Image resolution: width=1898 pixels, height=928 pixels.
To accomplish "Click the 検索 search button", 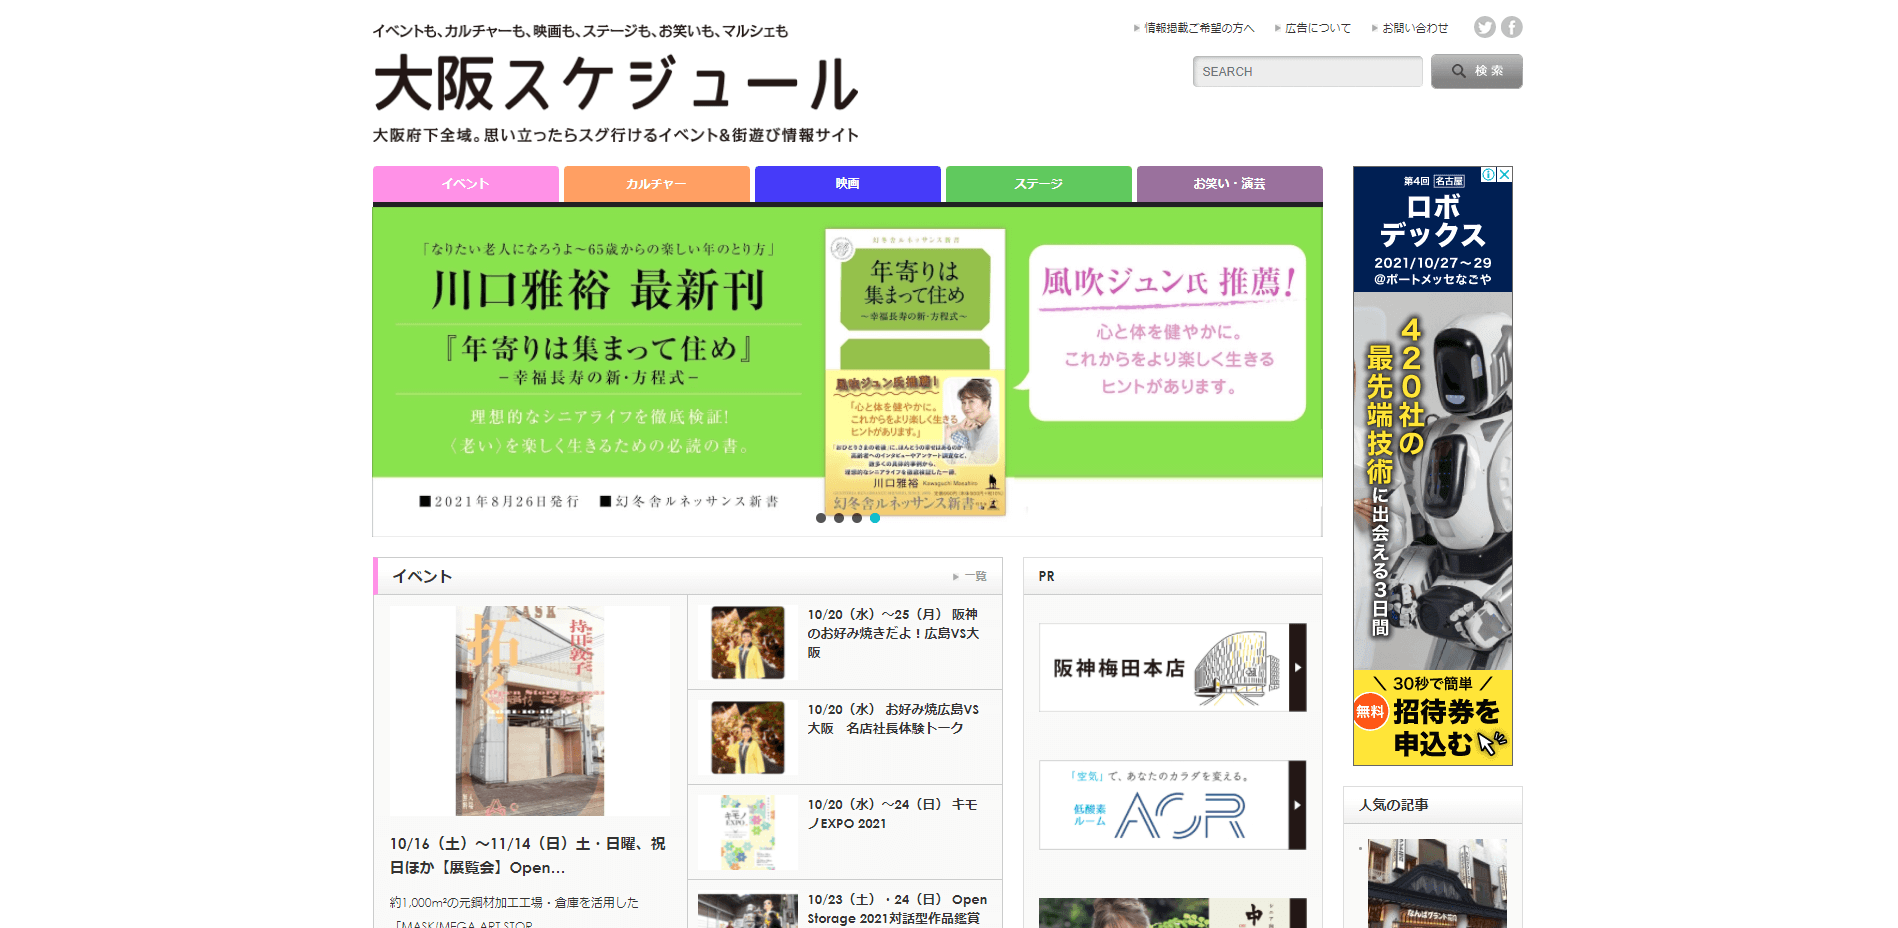I will coord(1477,71).
